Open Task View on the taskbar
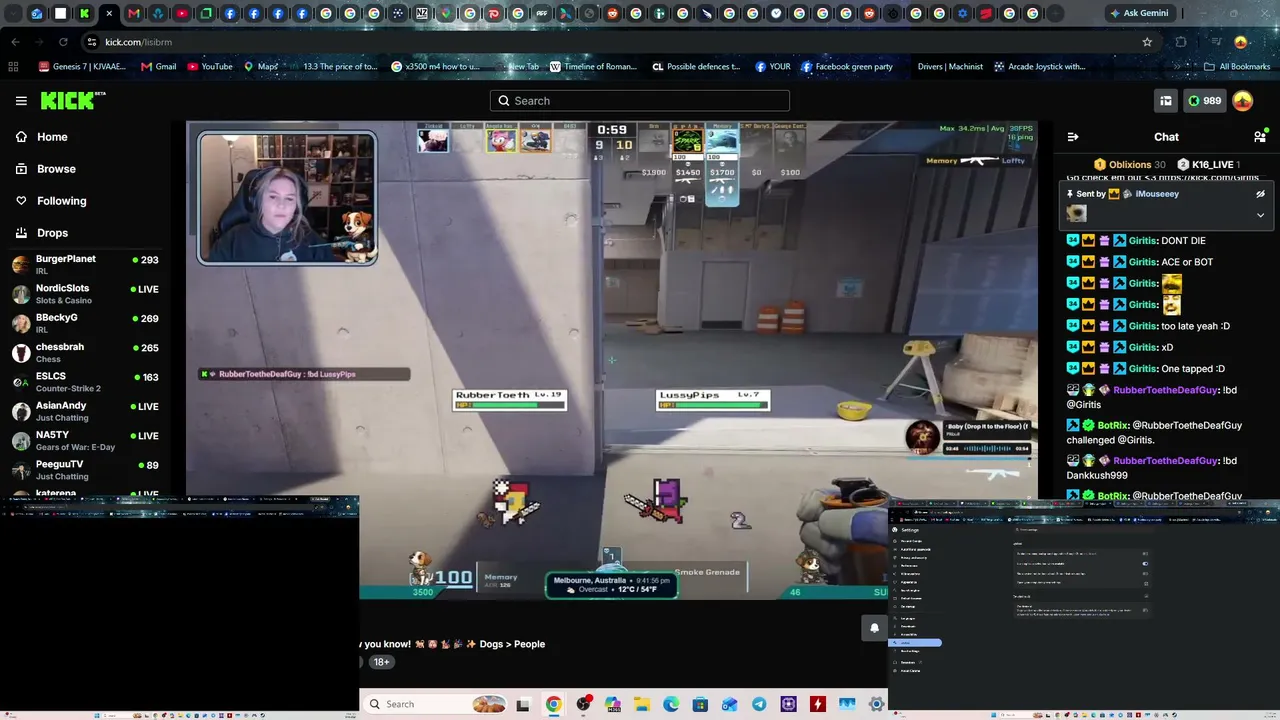The image size is (1280, 720). click(x=523, y=704)
